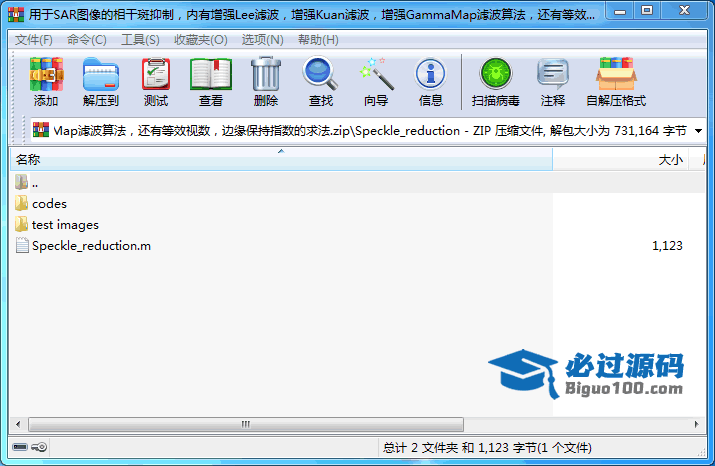Image resolution: width=715 pixels, height=466 pixels.
Task: Open the Comment (注释) icon
Action: click(x=553, y=74)
